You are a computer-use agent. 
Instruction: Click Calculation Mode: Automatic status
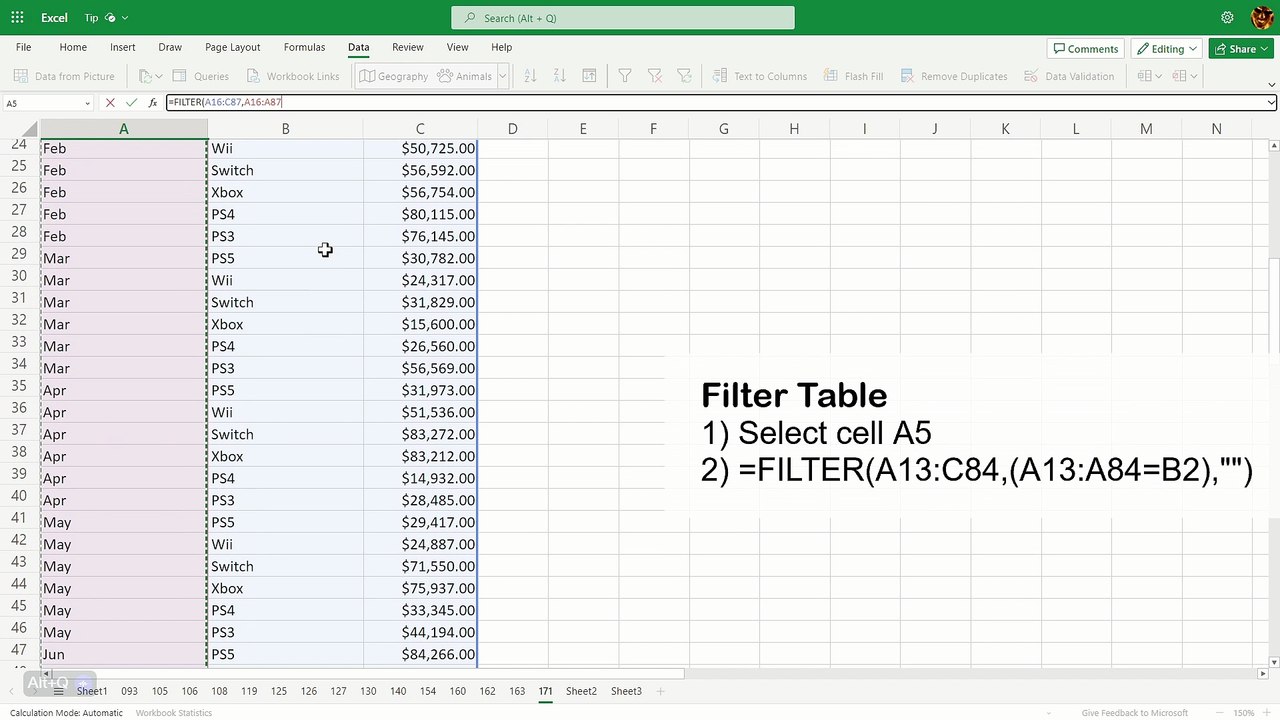[x=66, y=713]
